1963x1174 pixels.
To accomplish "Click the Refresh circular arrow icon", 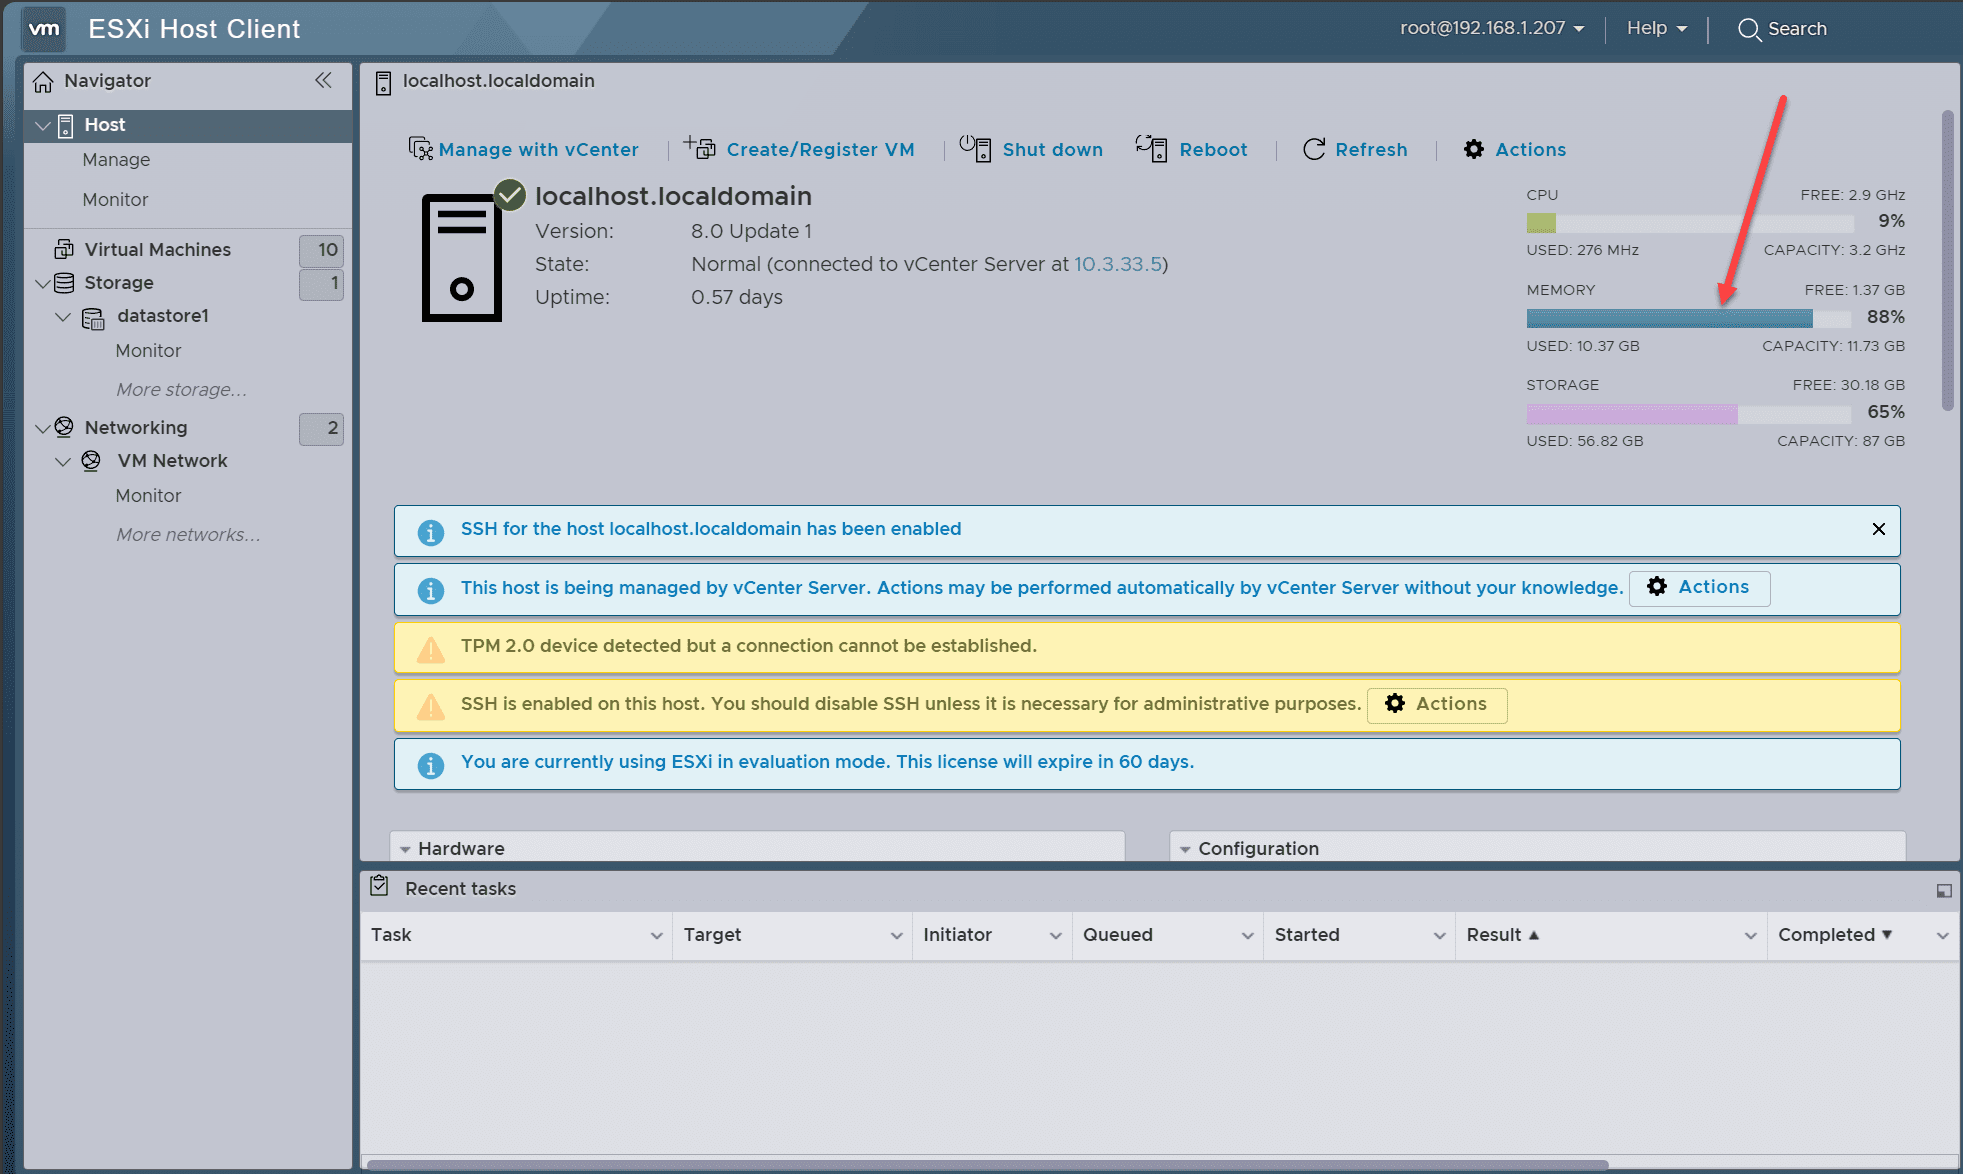I will [x=1314, y=149].
